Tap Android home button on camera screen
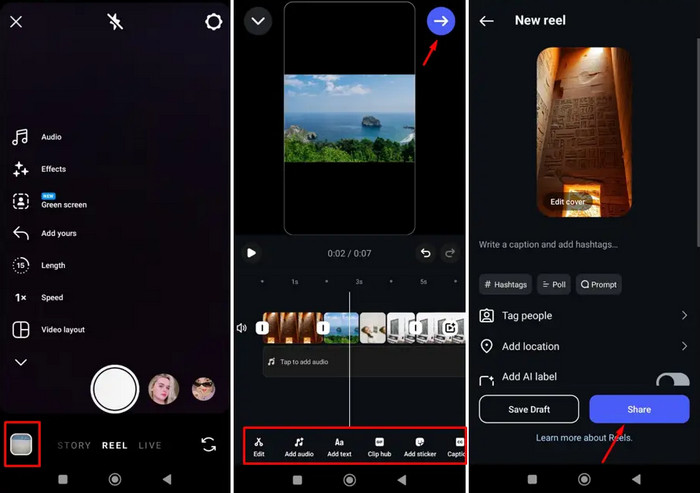The width and height of the screenshot is (700, 493). [x=115, y=479]
